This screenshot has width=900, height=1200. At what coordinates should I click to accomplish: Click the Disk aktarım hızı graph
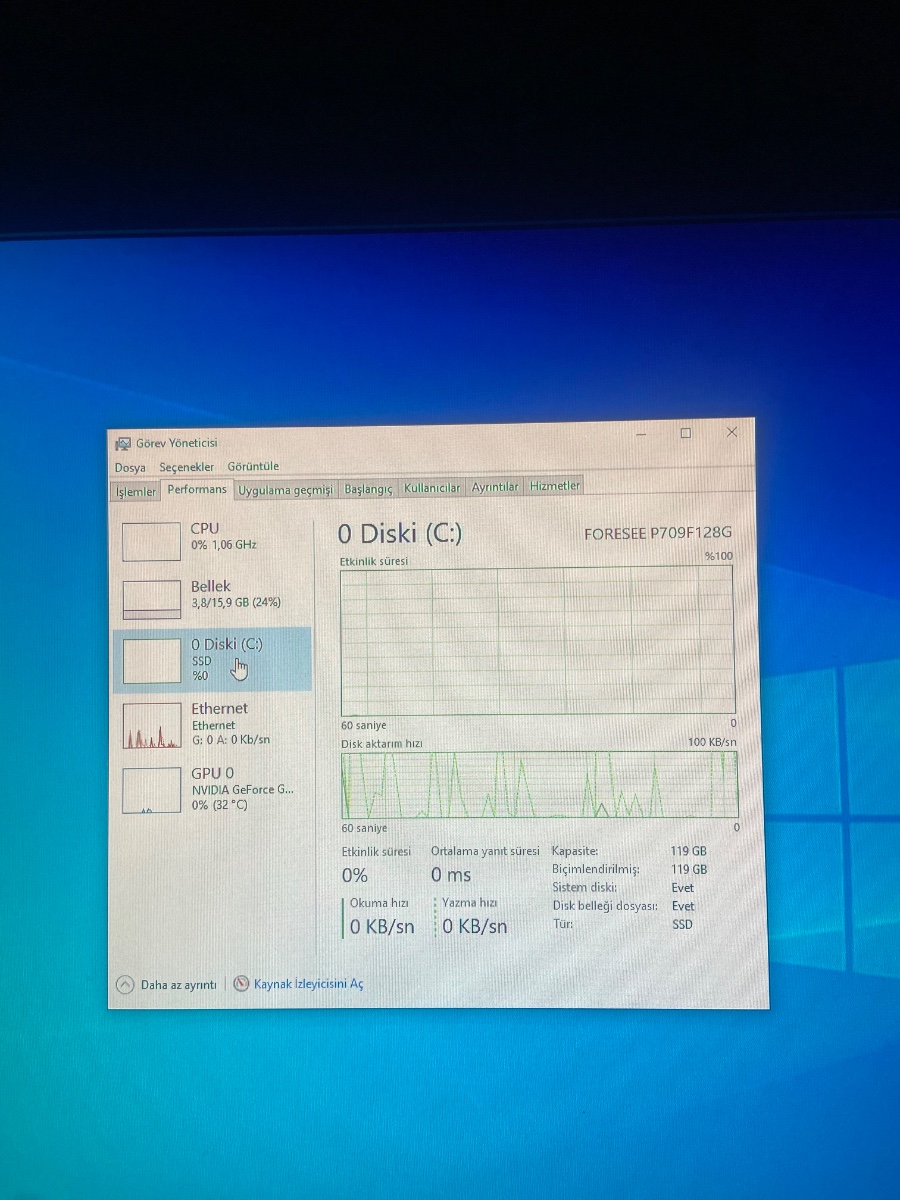[x=539, y=784]
